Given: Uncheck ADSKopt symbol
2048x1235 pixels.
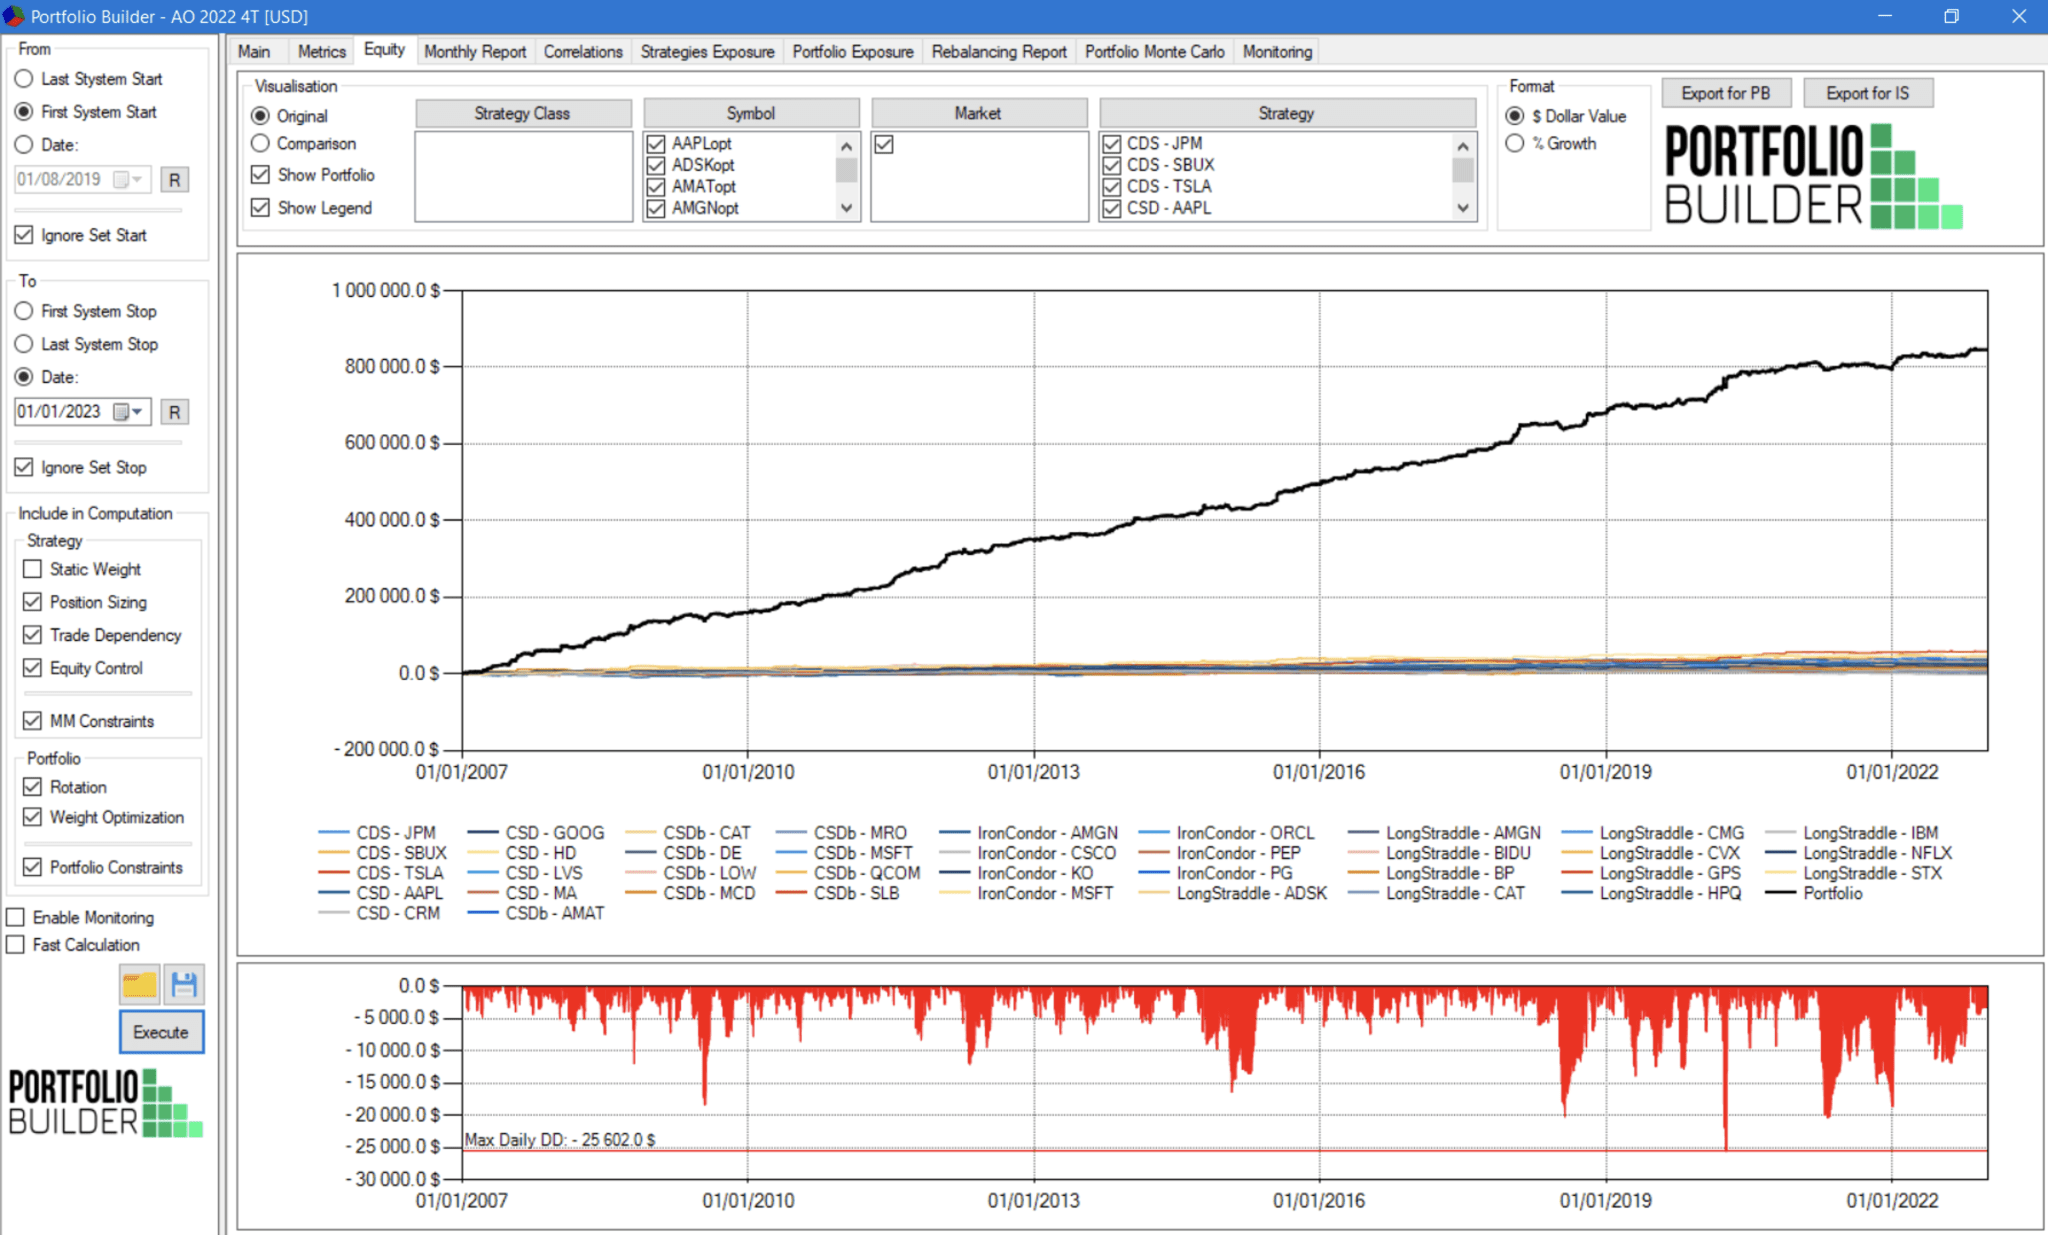Looking at the screenshot, I should click(656, 165).
